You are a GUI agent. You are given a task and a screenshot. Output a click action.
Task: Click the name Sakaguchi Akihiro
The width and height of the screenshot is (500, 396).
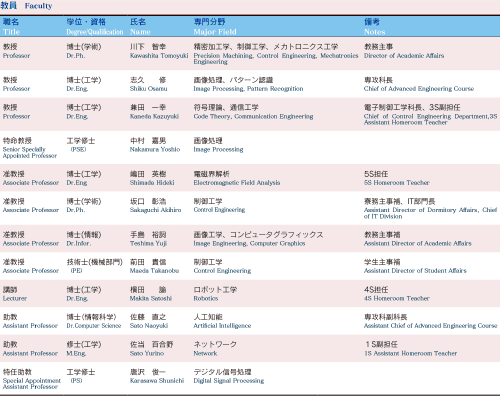tap(156, 210)
